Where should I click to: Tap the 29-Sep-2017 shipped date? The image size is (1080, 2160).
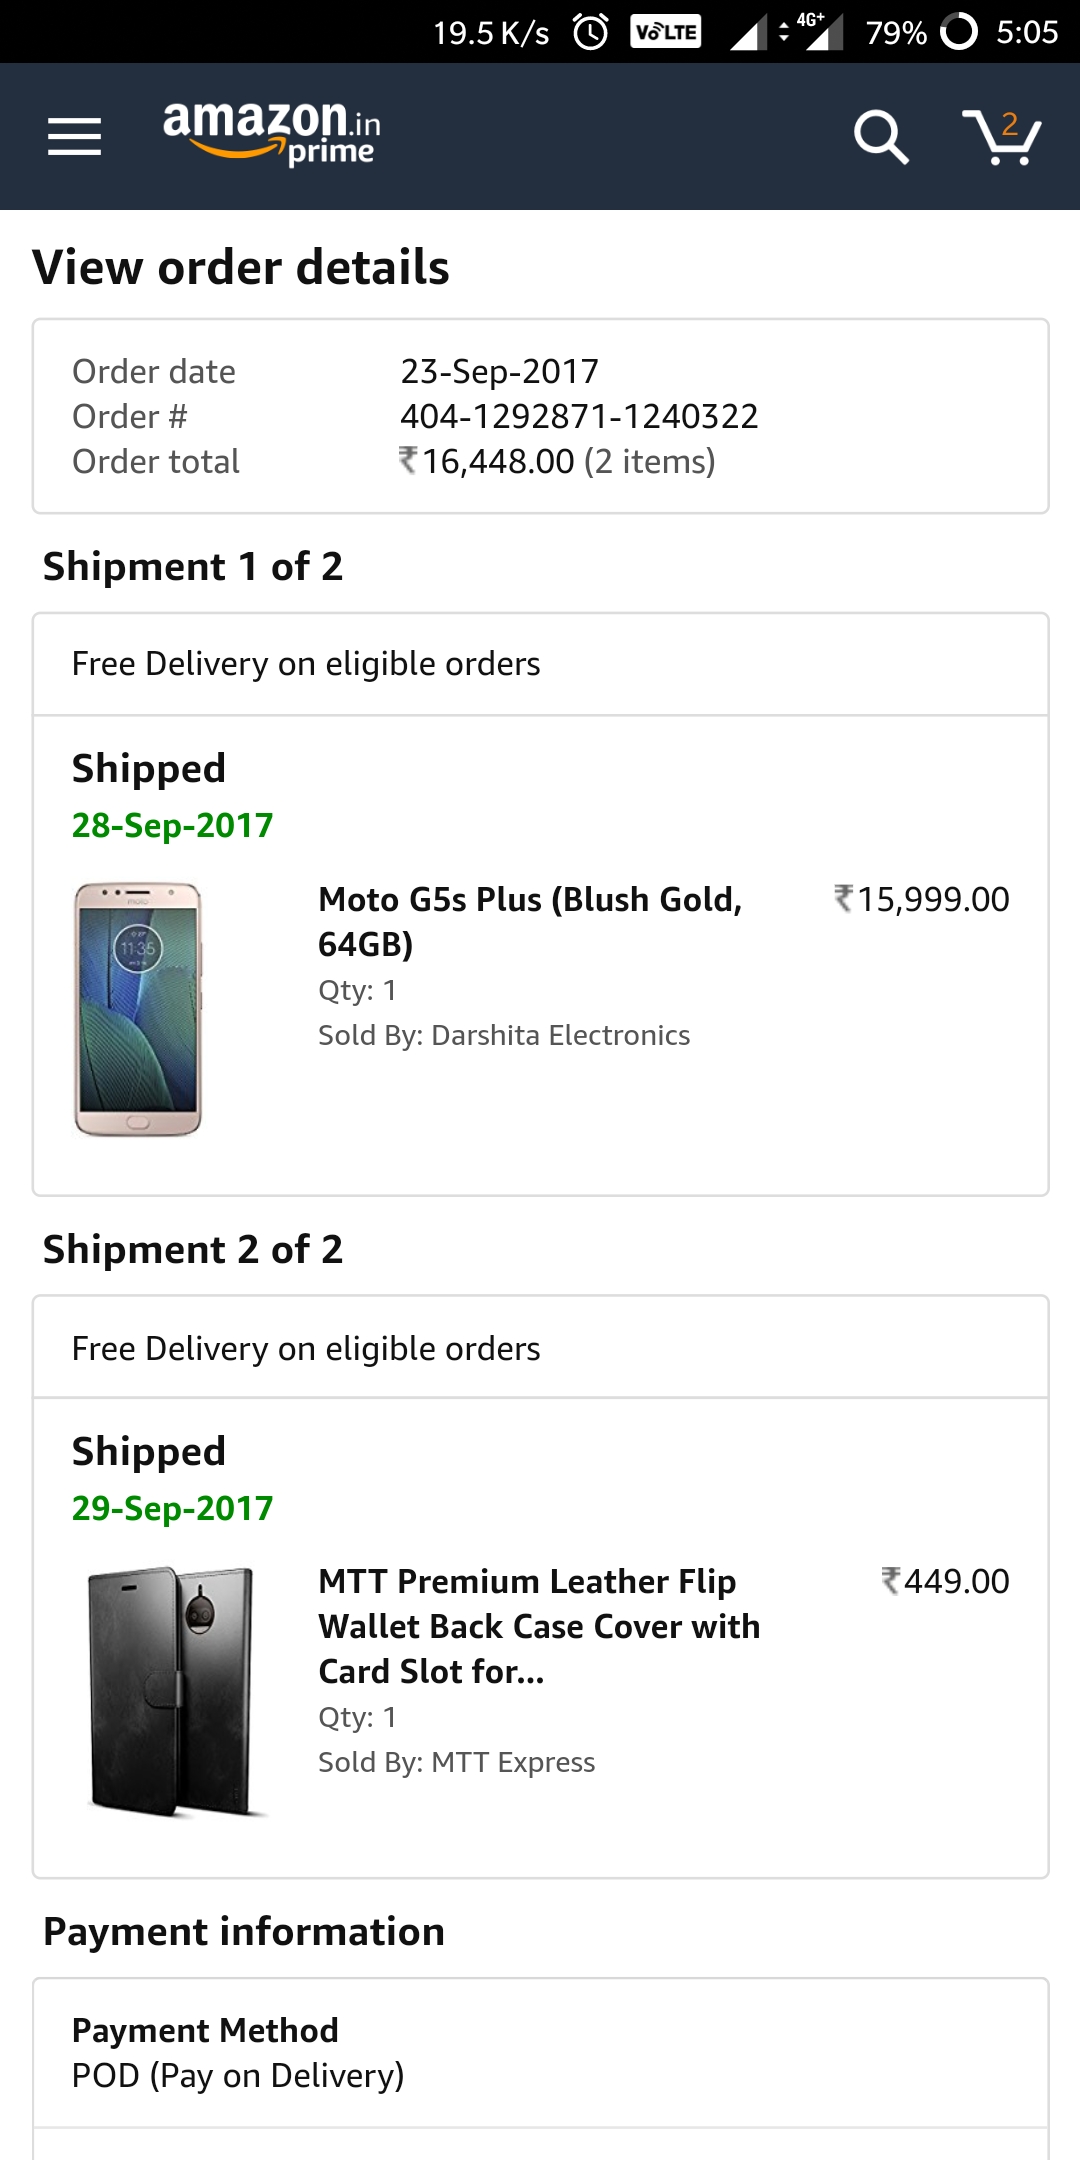172,1508
